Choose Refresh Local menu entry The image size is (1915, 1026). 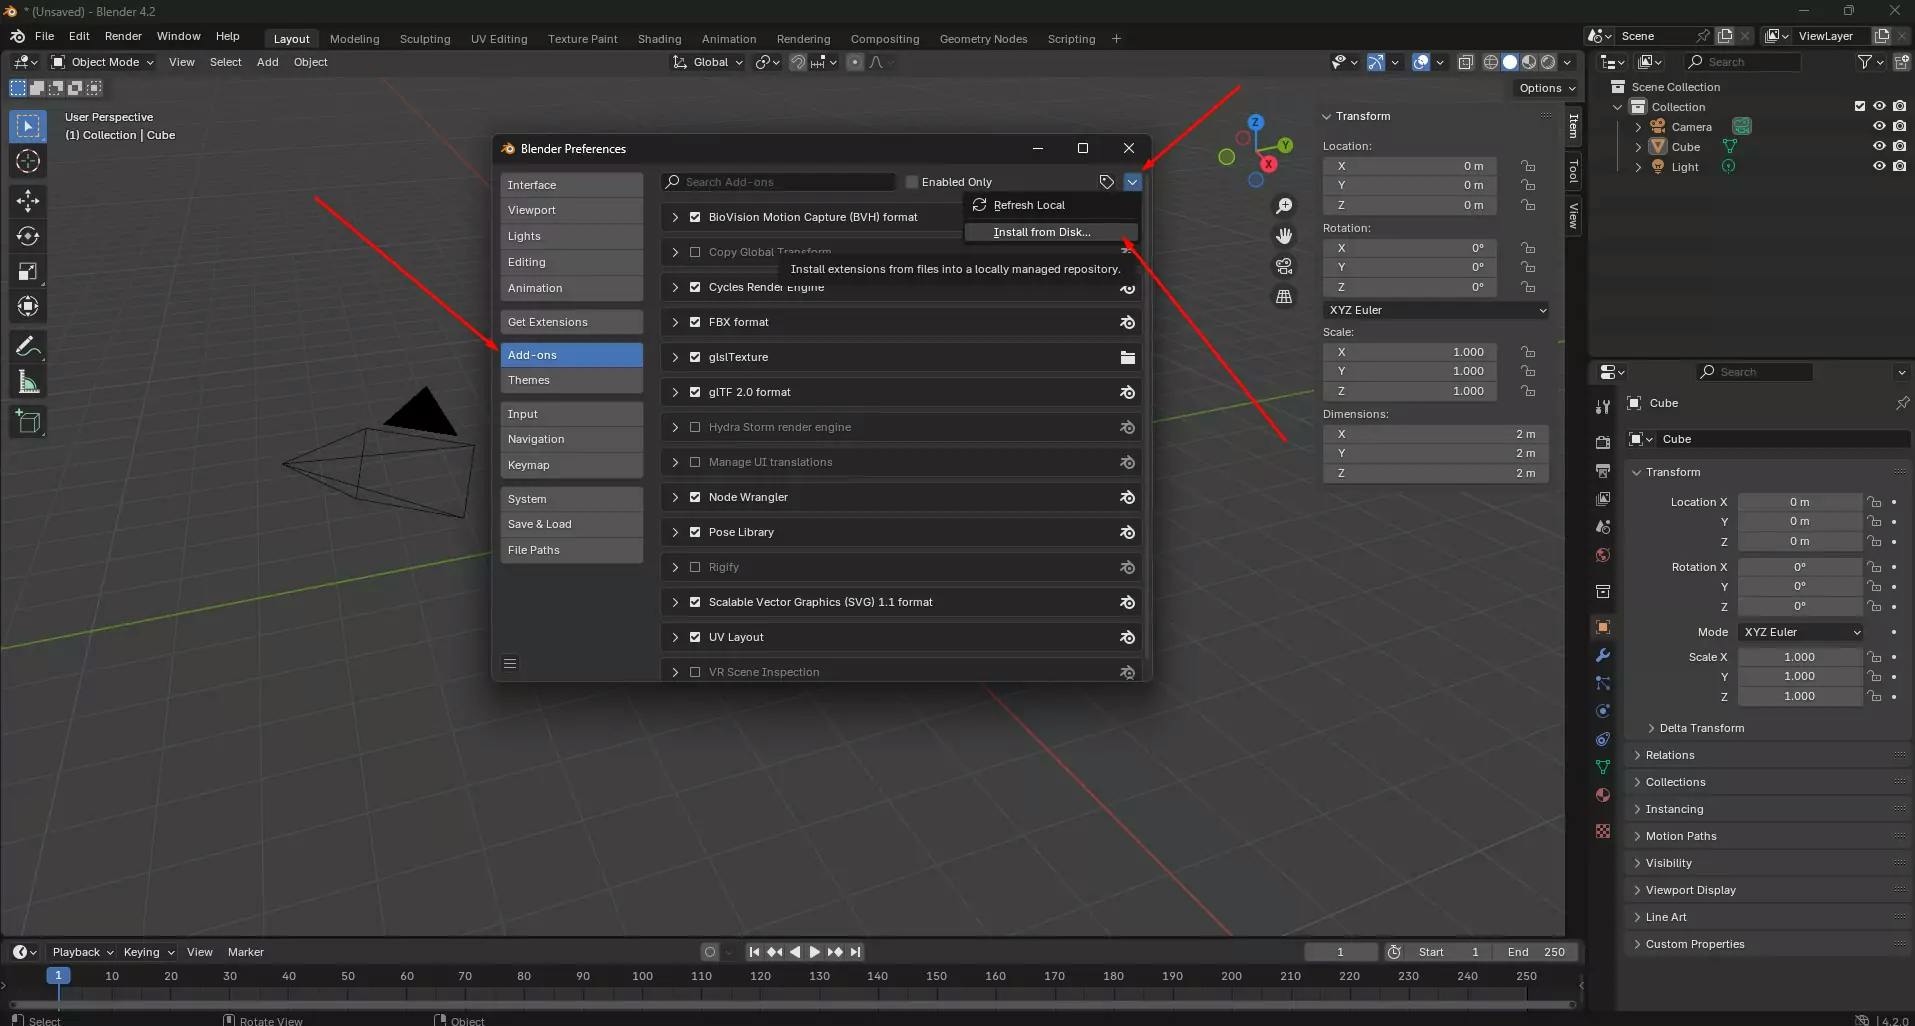pos(1052,205)
